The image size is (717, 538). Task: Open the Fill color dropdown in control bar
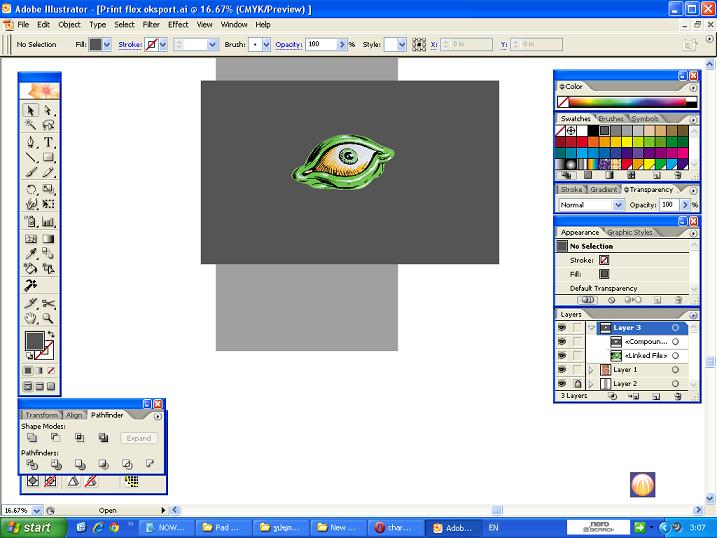pos(107,44)
